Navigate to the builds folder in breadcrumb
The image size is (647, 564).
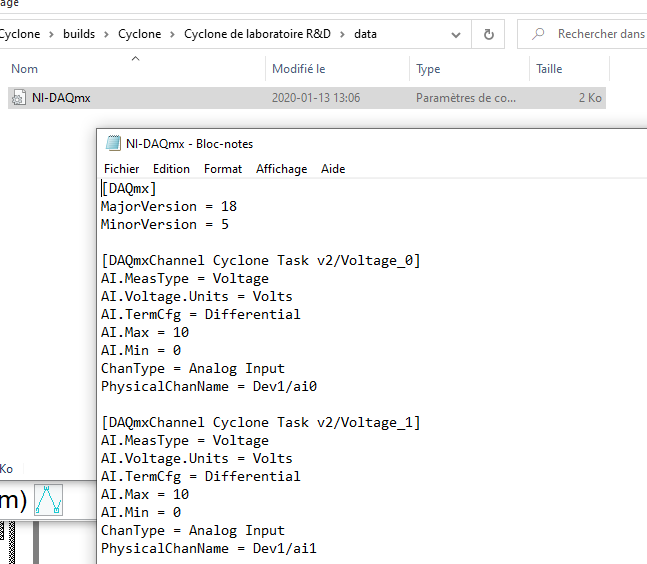point(79,34)
